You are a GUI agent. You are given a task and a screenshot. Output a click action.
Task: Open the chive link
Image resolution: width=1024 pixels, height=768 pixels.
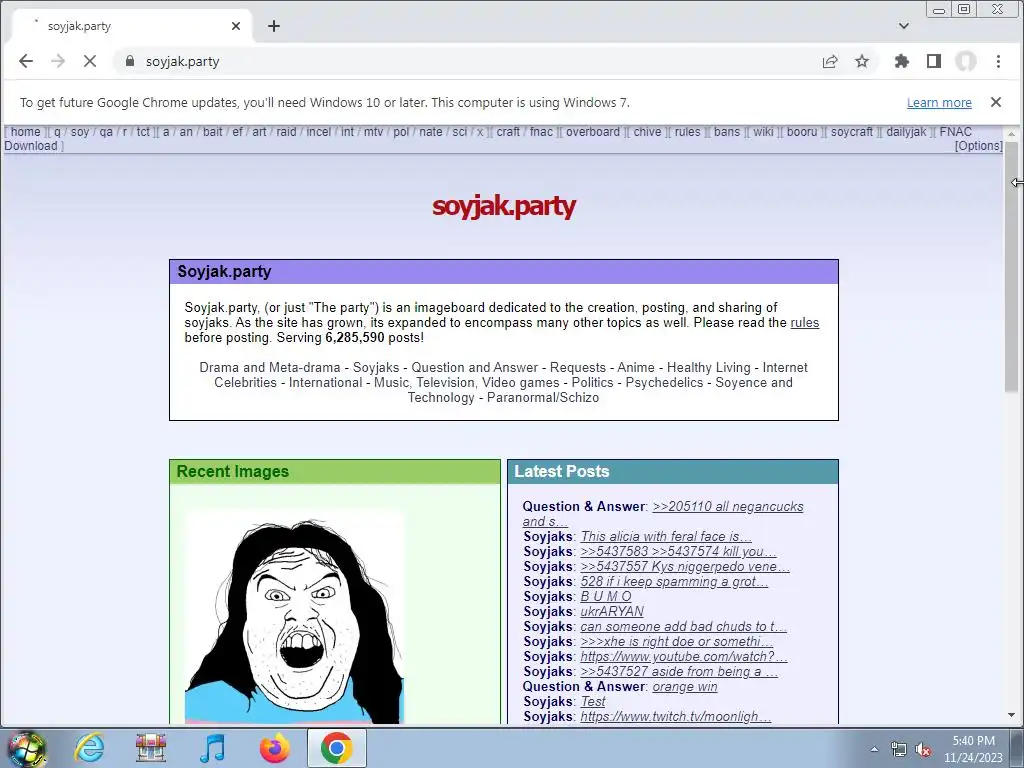coord(647,132)
